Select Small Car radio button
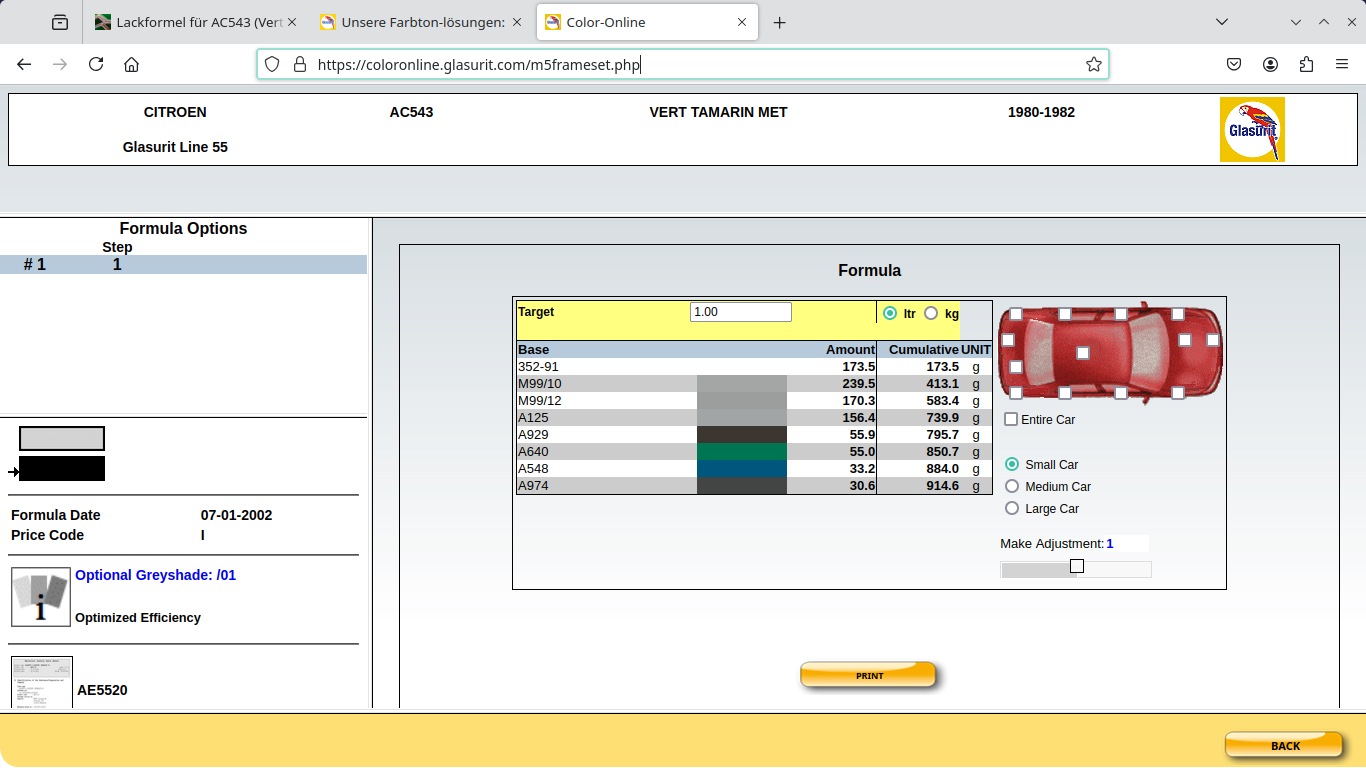This screenshot has height=768, width=1366. point(1012,464)
